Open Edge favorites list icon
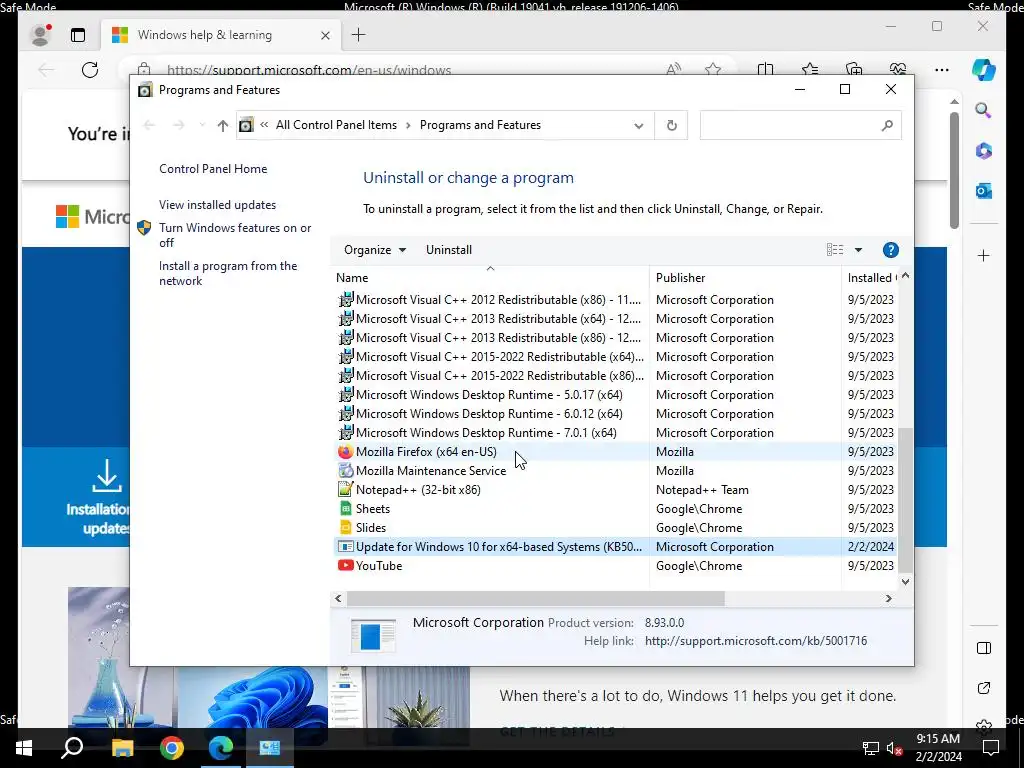 click(x=810, y=69)
